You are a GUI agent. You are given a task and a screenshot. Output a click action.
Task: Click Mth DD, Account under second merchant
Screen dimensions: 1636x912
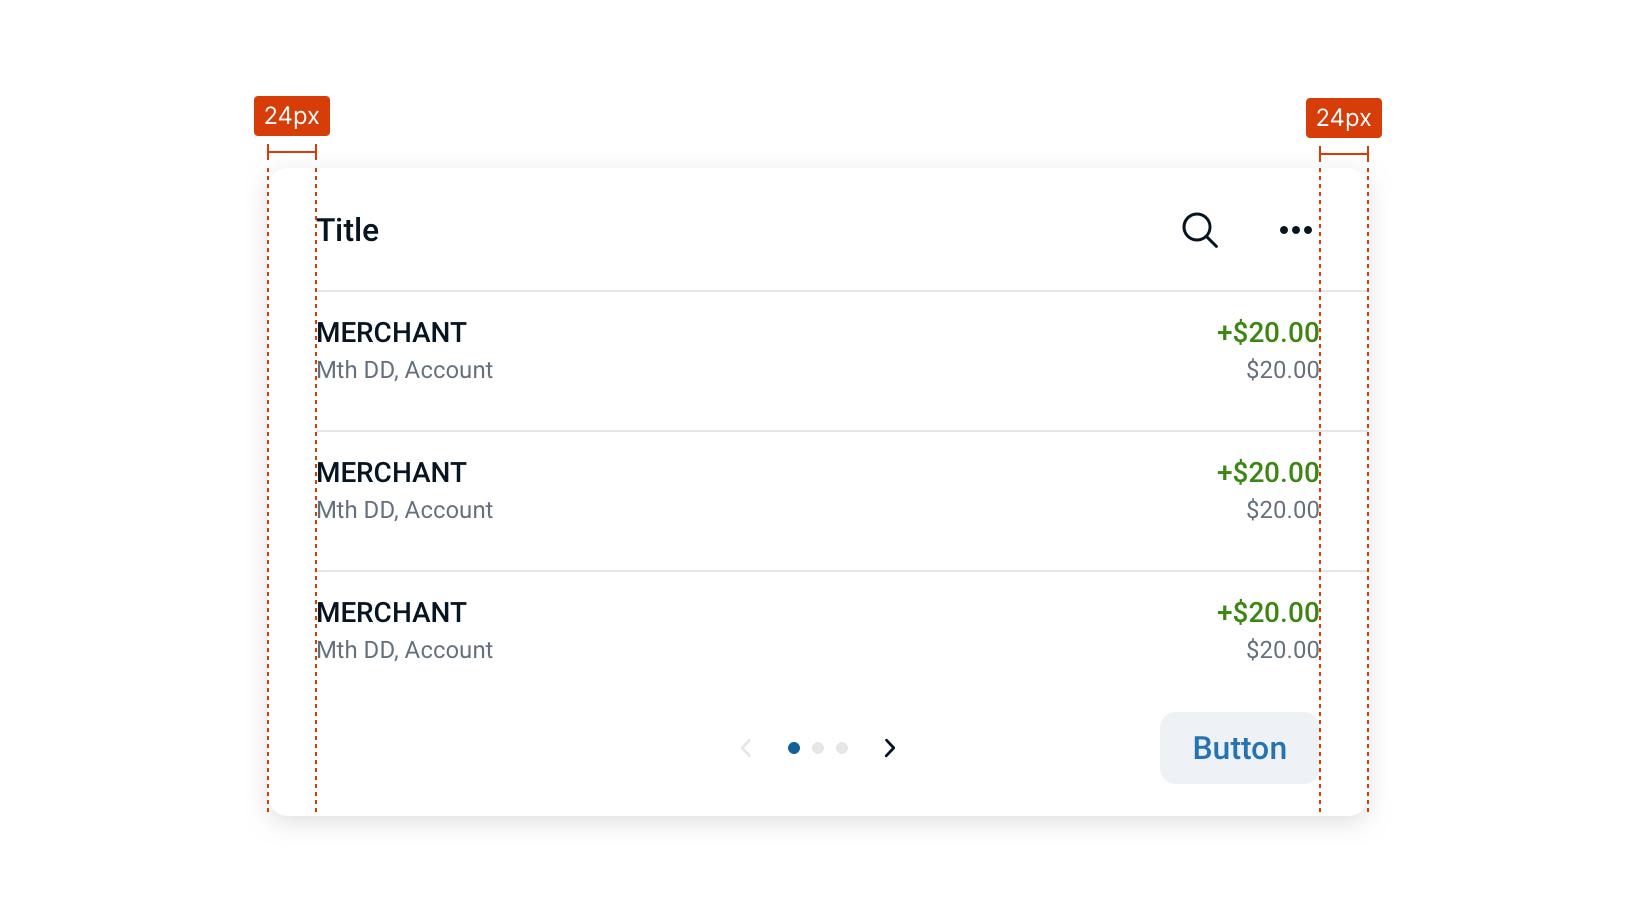pos(405,510)
